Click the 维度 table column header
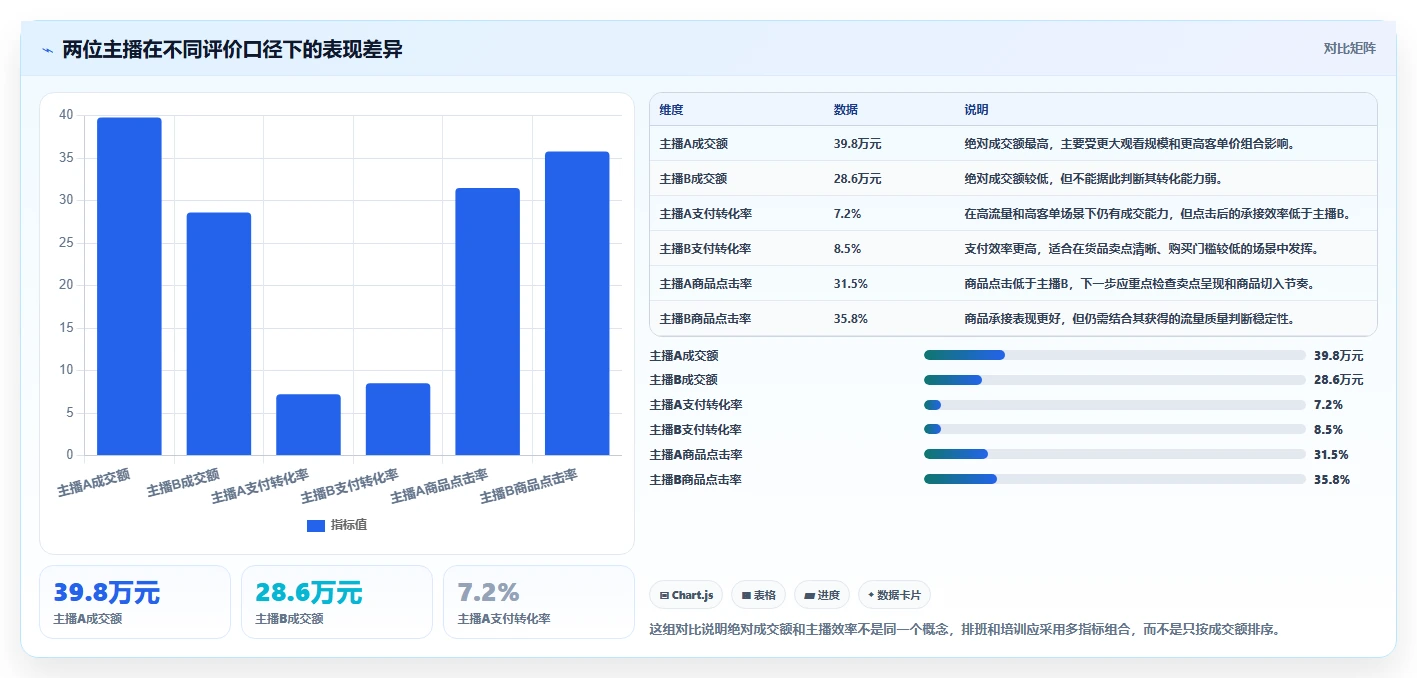Screen dimensions: 1417x678 (671, 110)
